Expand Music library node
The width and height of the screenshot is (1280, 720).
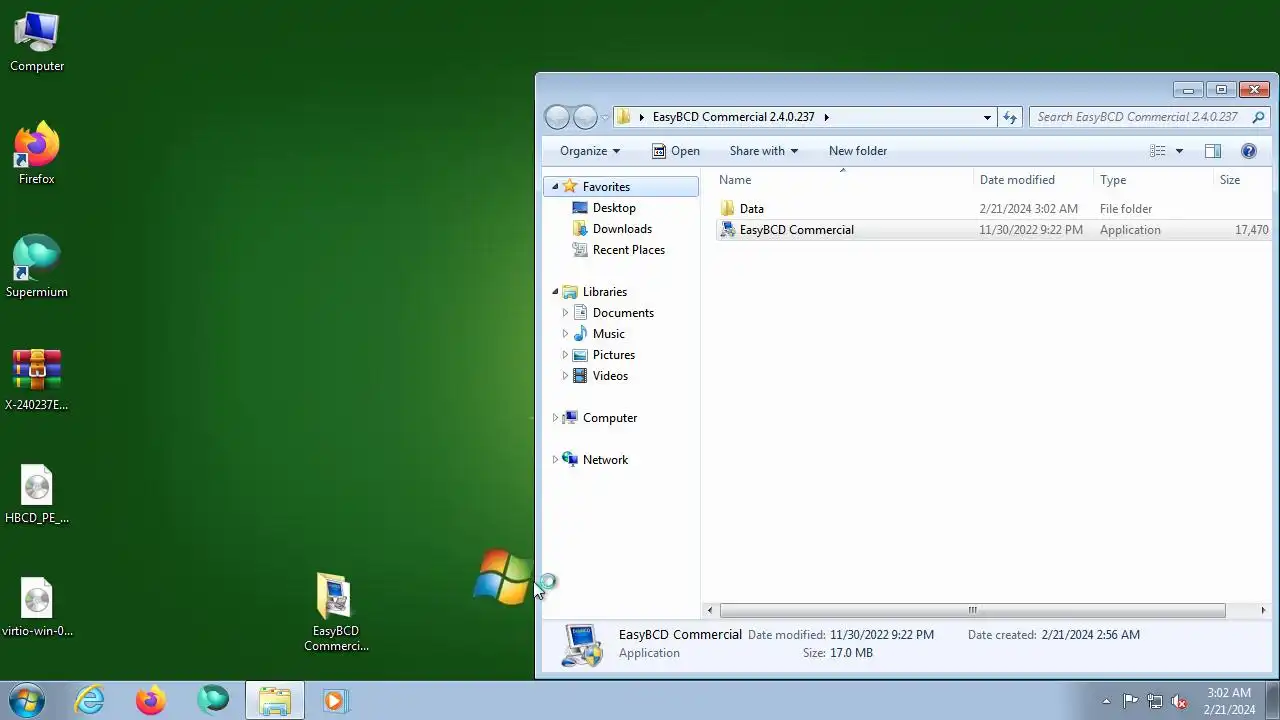click(x=565, y=334)
